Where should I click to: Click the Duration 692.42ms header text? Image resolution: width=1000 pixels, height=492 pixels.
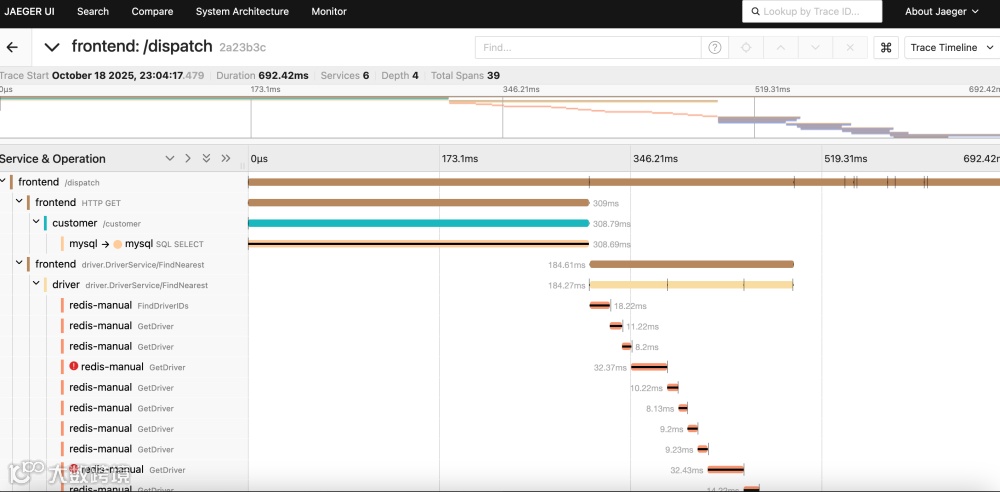pos(262,75)
